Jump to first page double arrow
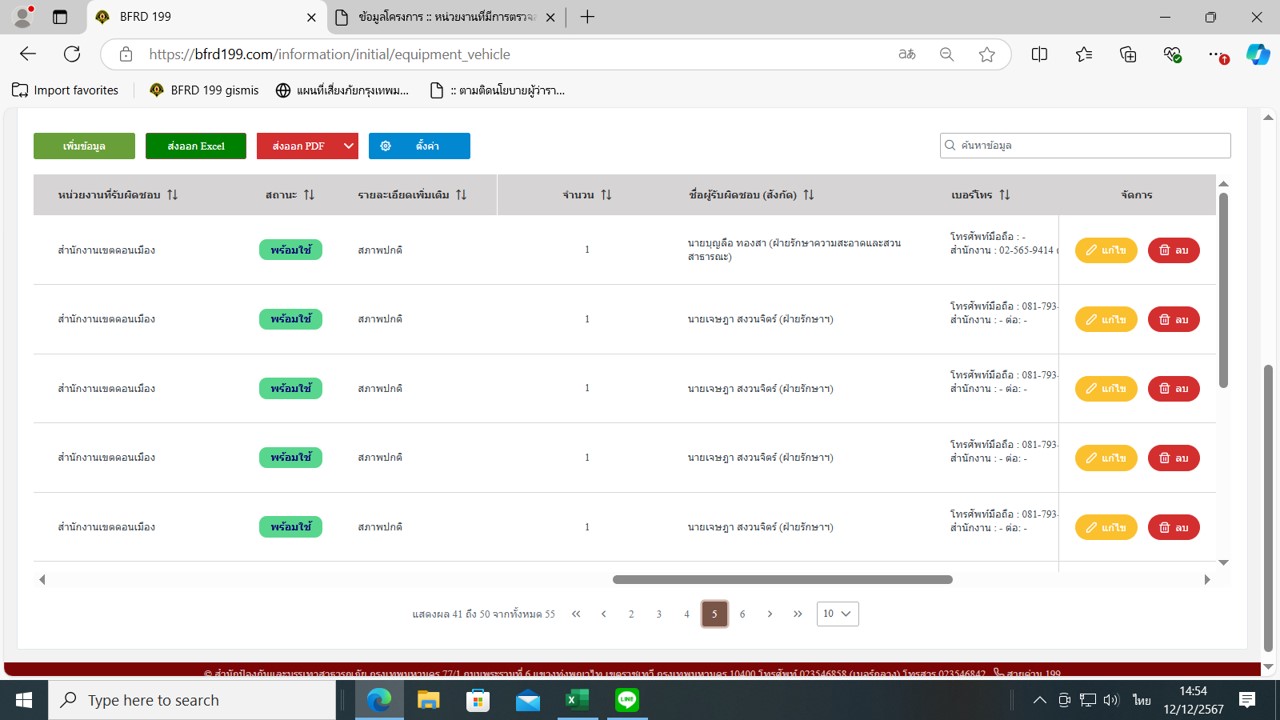This screenshot has width=1280, height=720. click(x=576, y=614)
